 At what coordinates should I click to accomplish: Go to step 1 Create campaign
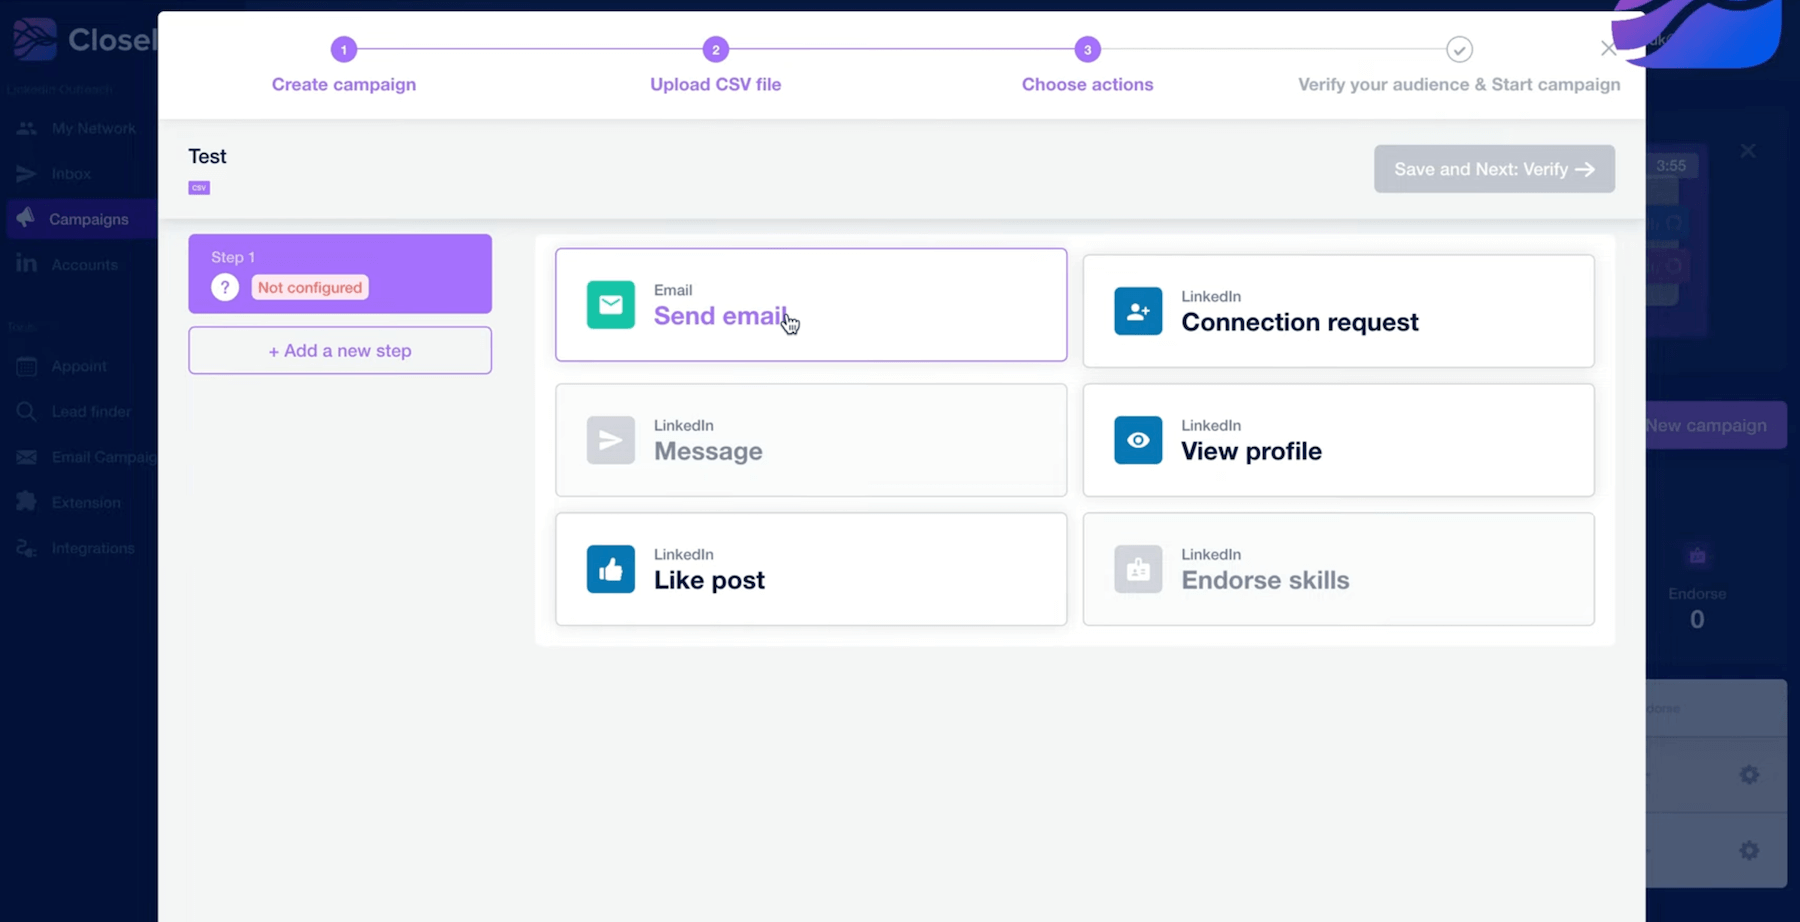point(344,50)
